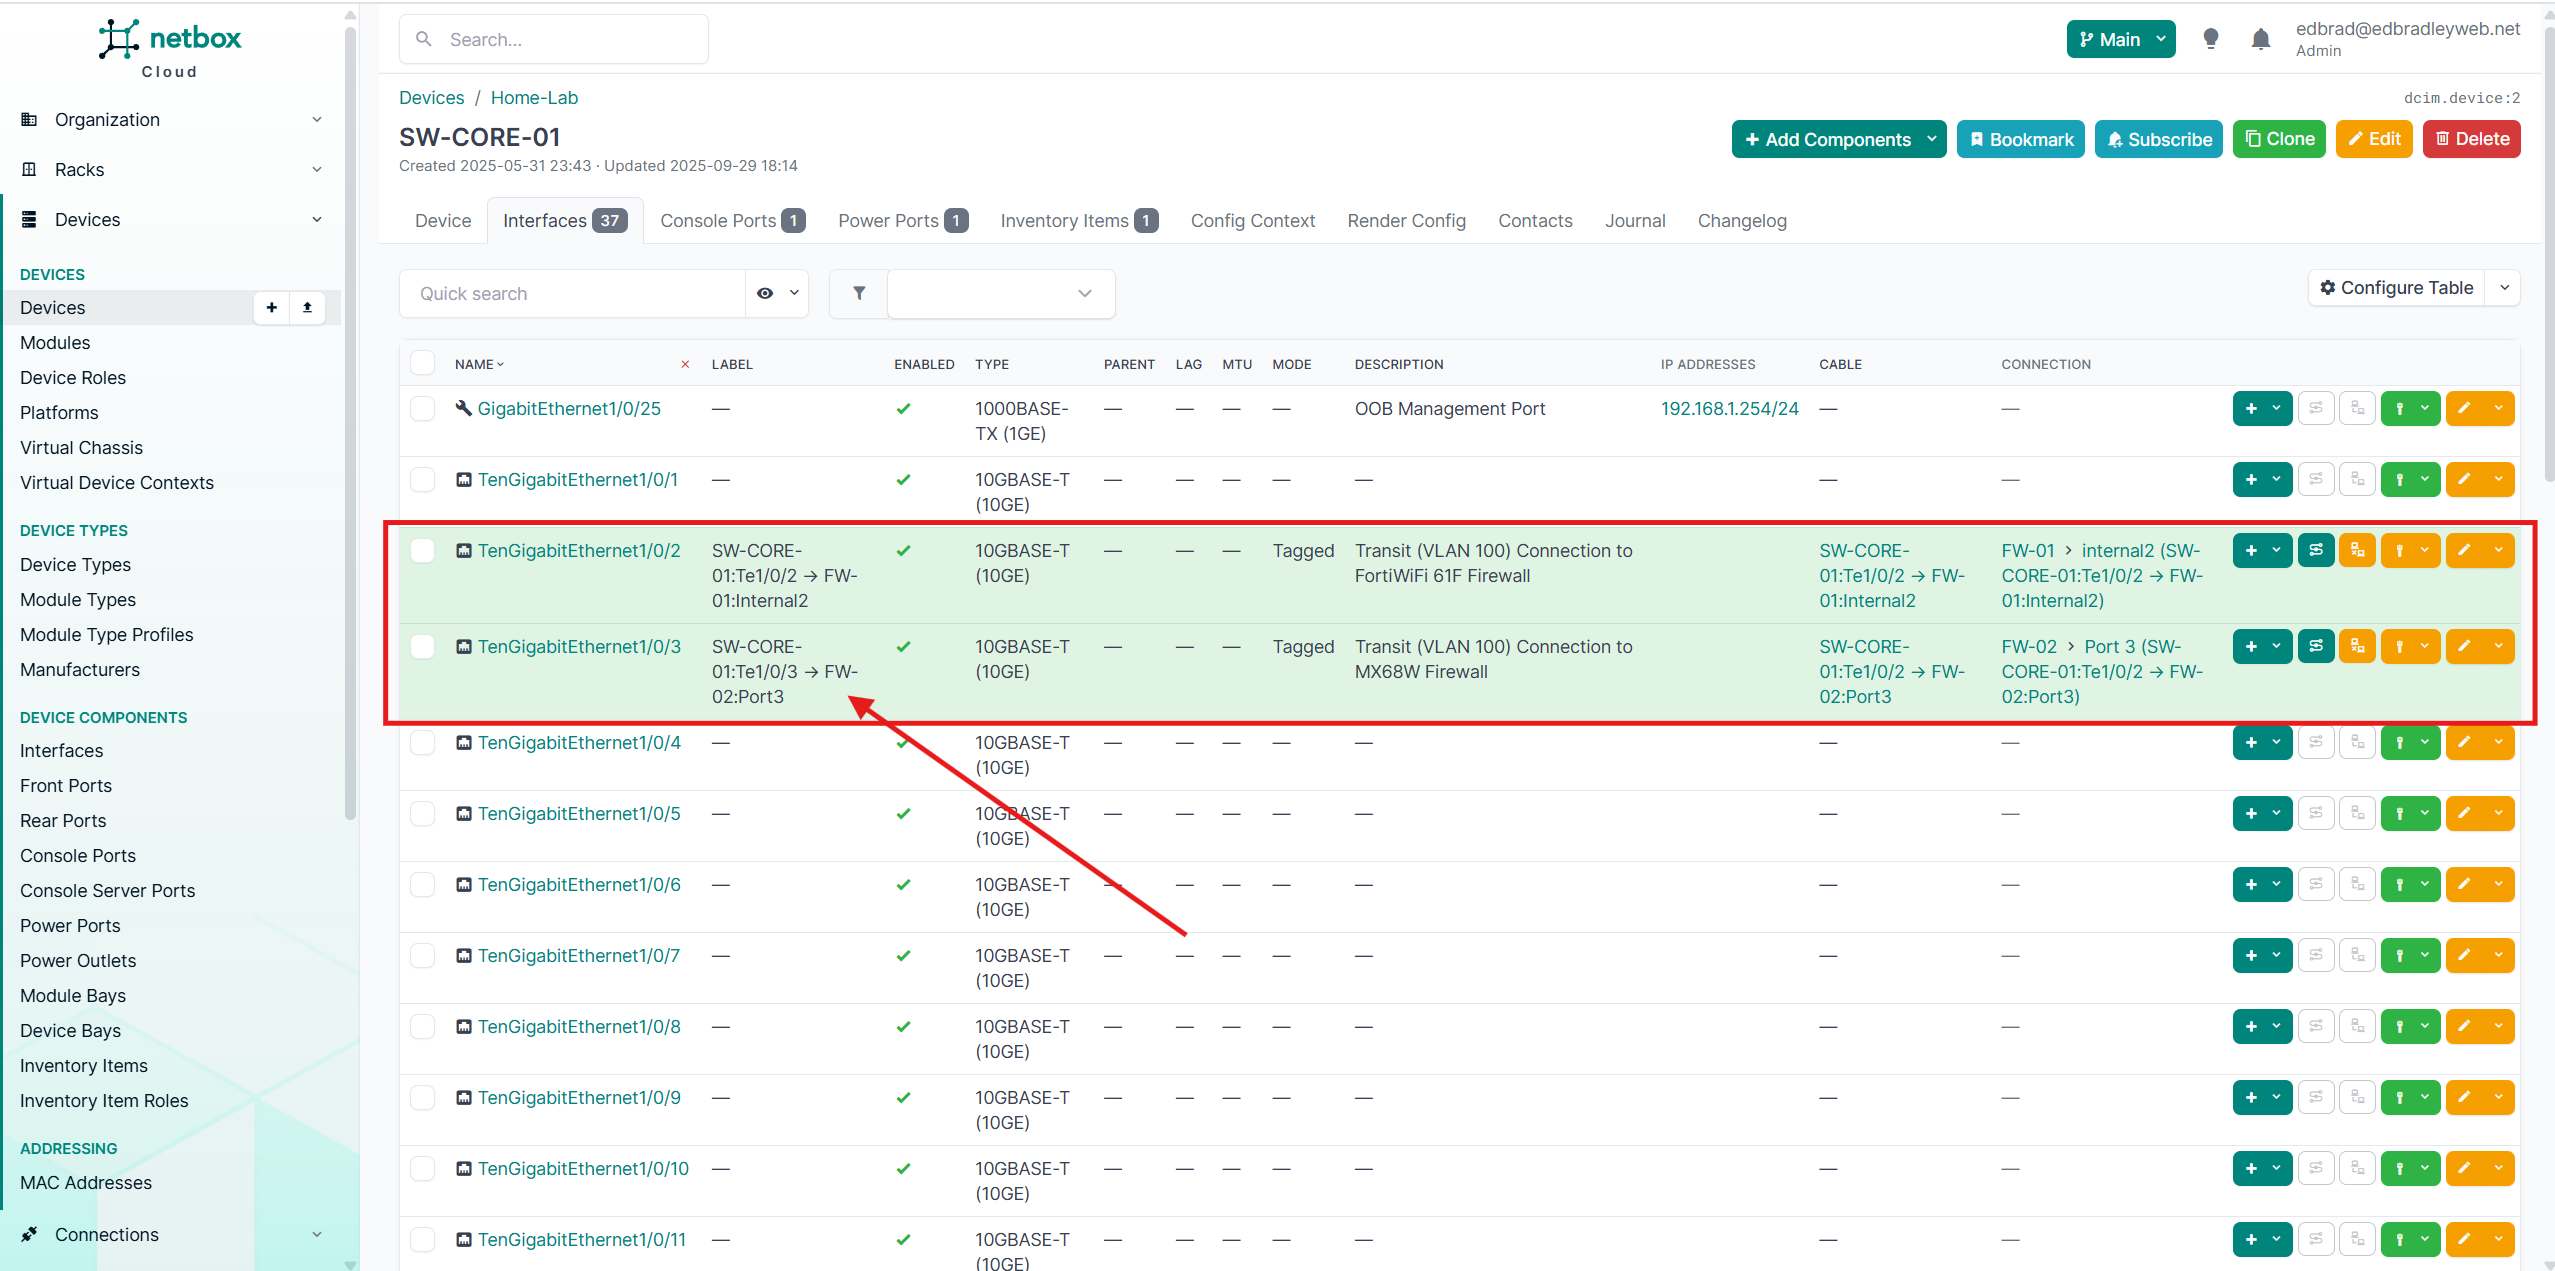Screen dimensions: 2555x1271
Task: Click the filter funnel icon
Action: 859,293
